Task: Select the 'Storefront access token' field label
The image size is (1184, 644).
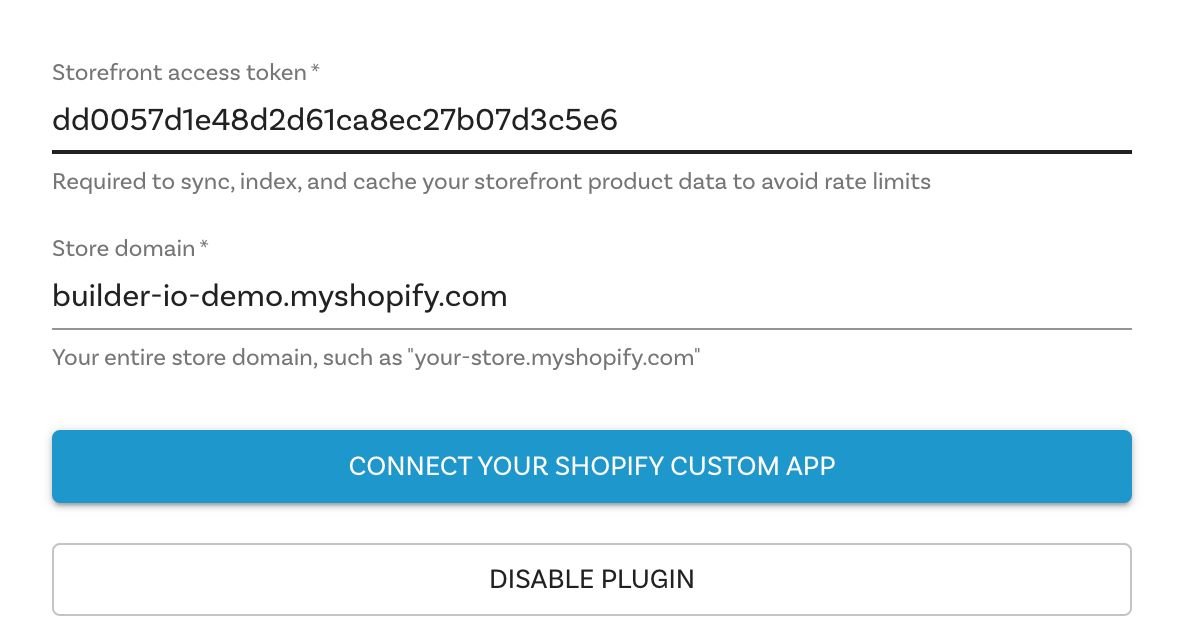Action: (x=178, y=72)
